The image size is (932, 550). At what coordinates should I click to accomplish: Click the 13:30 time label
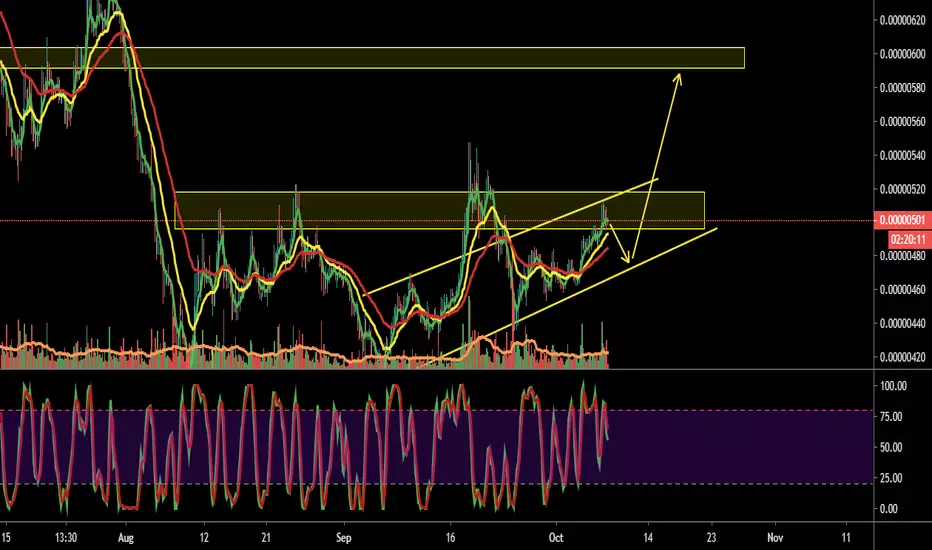(x=66, y=538)
